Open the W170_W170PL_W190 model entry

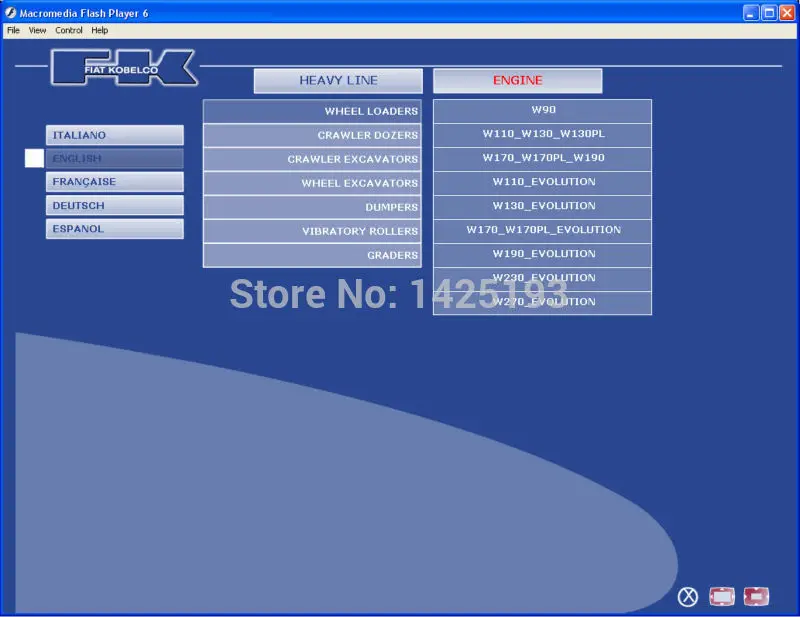pyautogui.click(x=542, y=158)
